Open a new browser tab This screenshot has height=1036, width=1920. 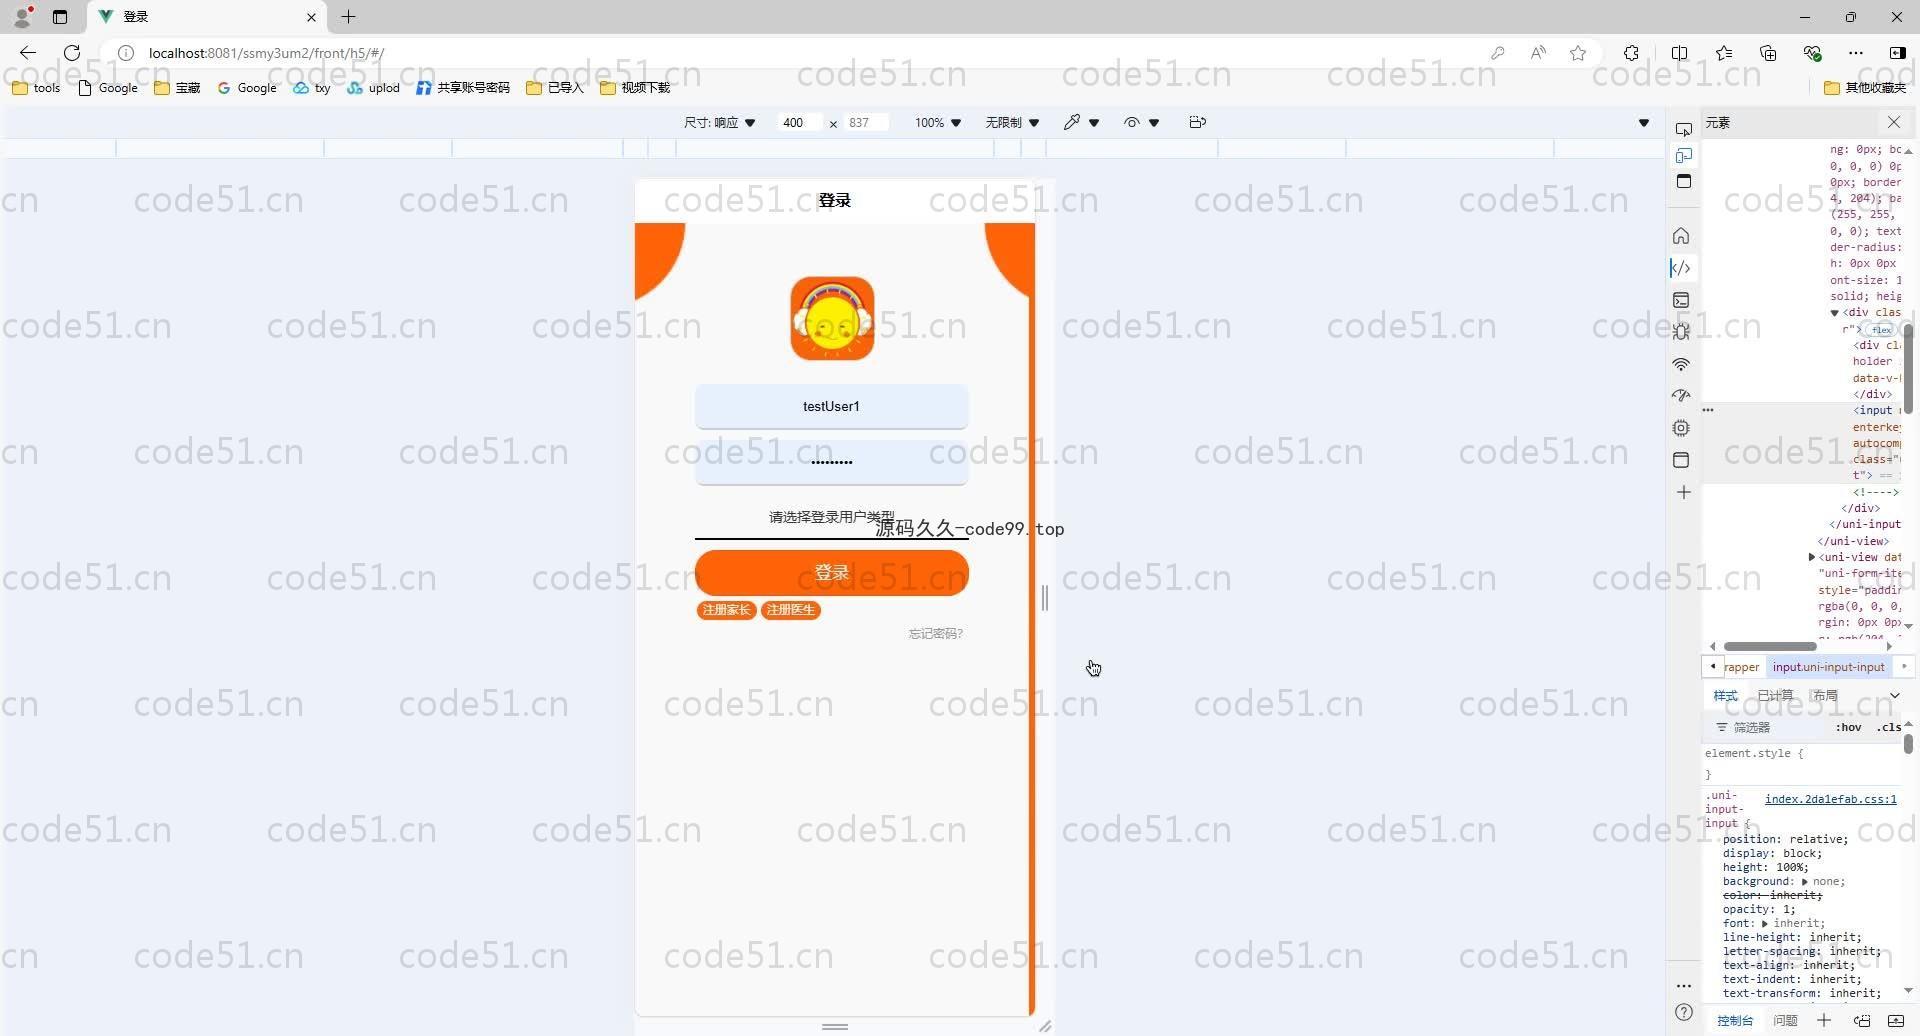pos(348,17)
